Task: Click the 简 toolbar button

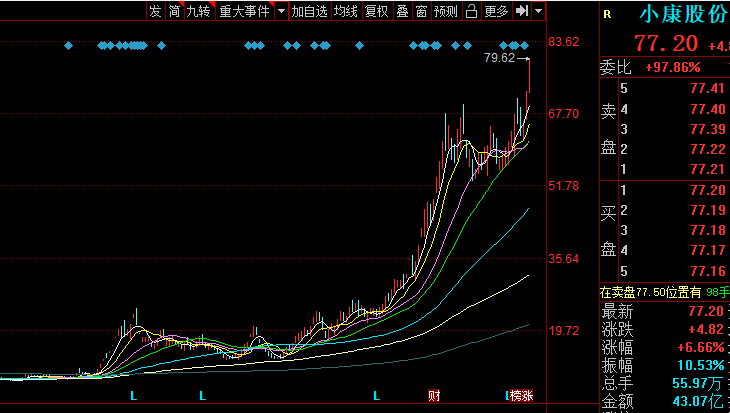Action: coord(175,11)
